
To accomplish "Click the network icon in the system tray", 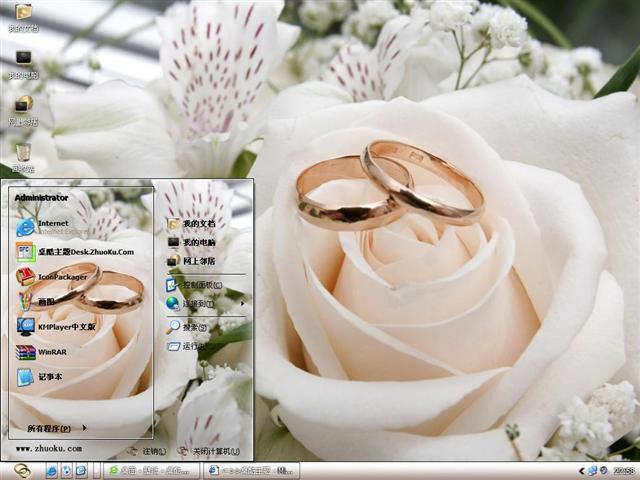I will point(592,471).
